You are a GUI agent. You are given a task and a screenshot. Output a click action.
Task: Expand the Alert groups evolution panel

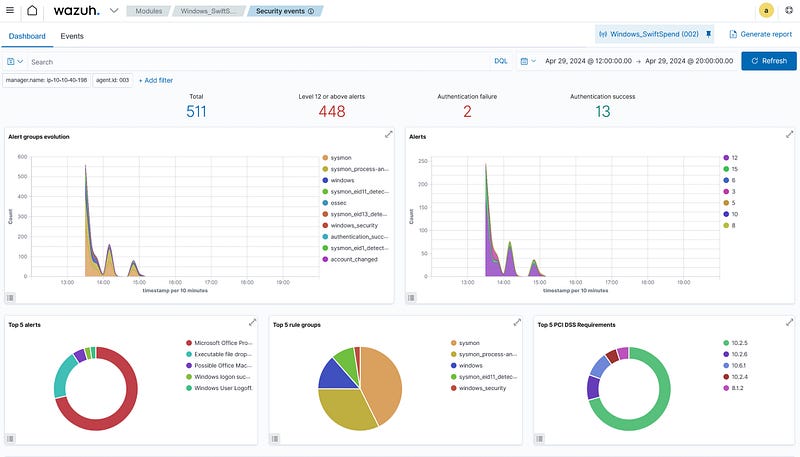388,134
